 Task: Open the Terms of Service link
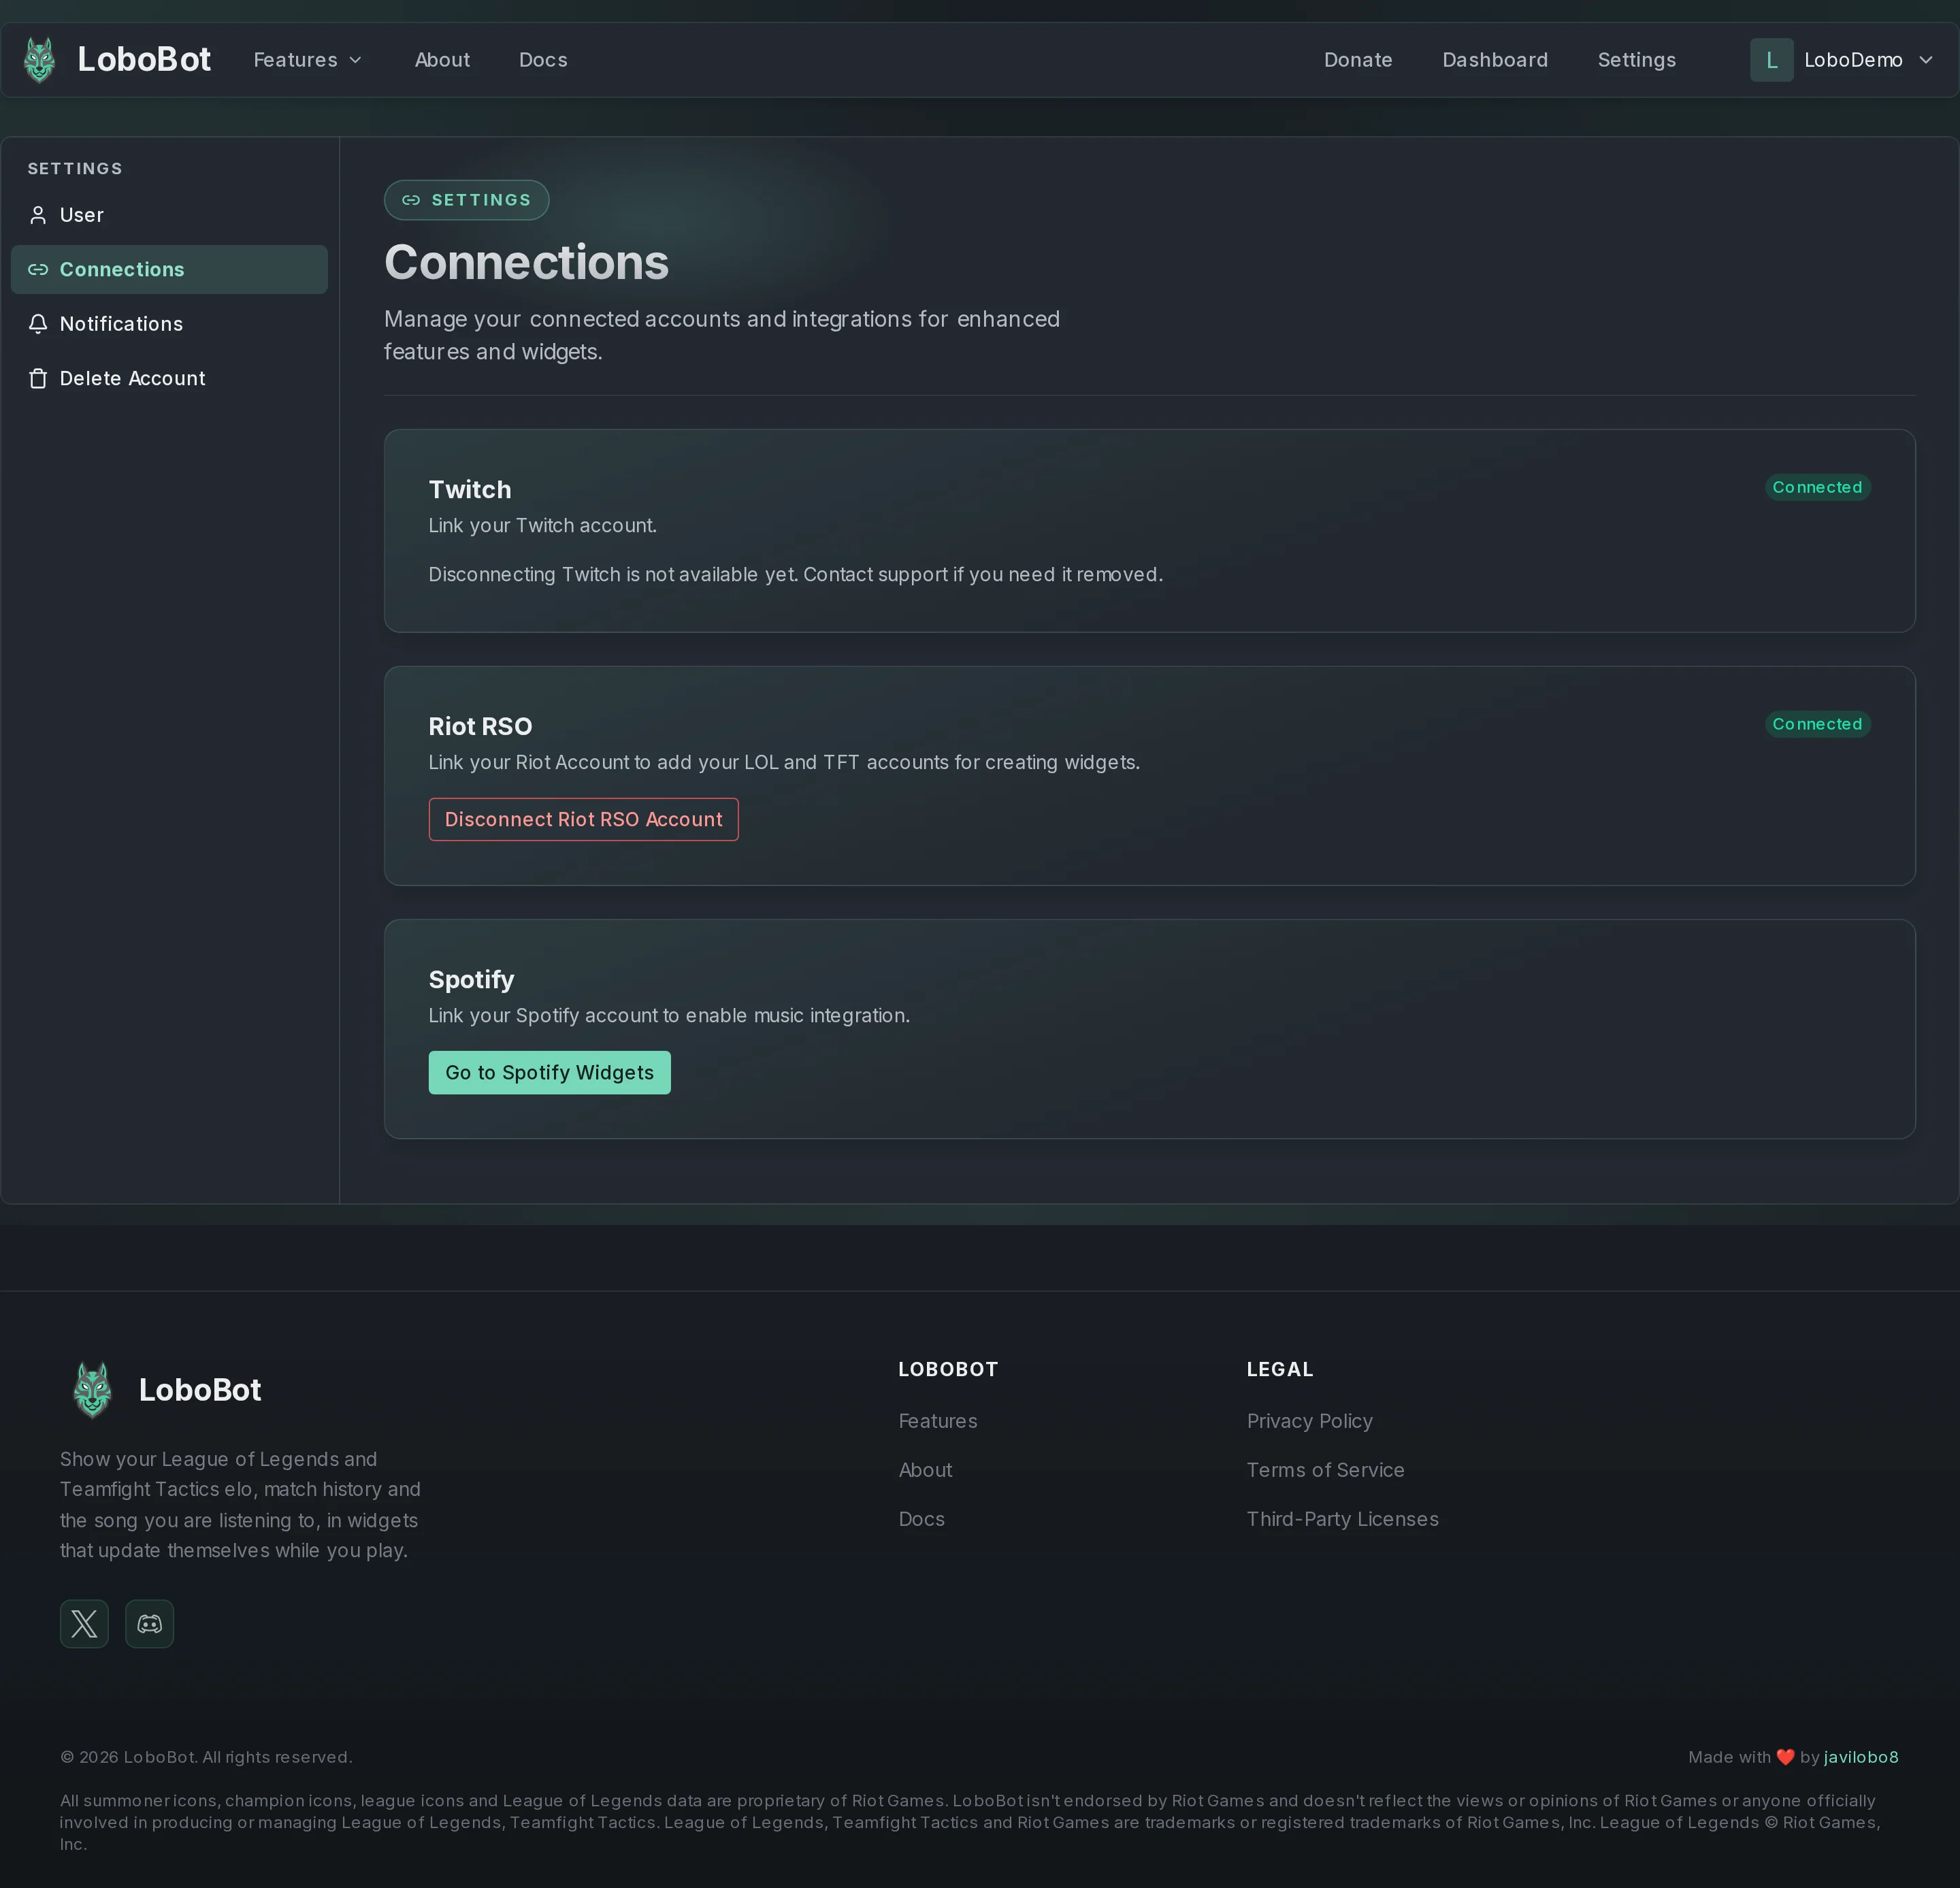(x=1325, y=1470)
